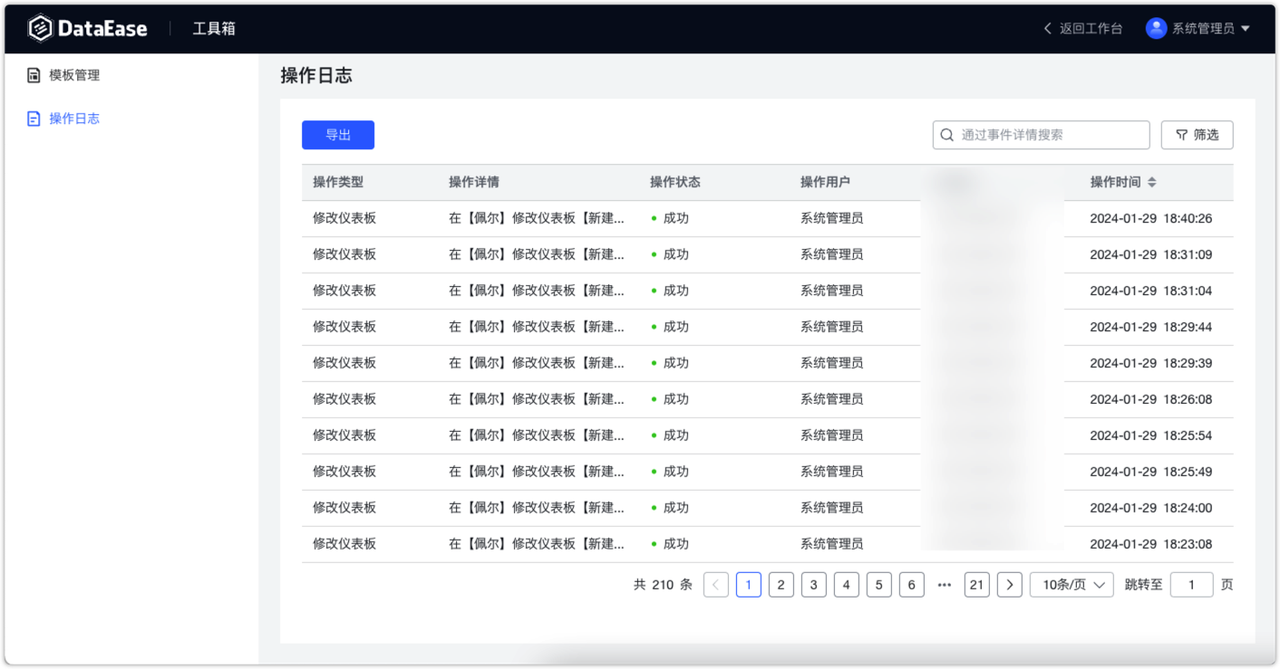
Task: Click the 导出 export button
Action: pos(338,134)
